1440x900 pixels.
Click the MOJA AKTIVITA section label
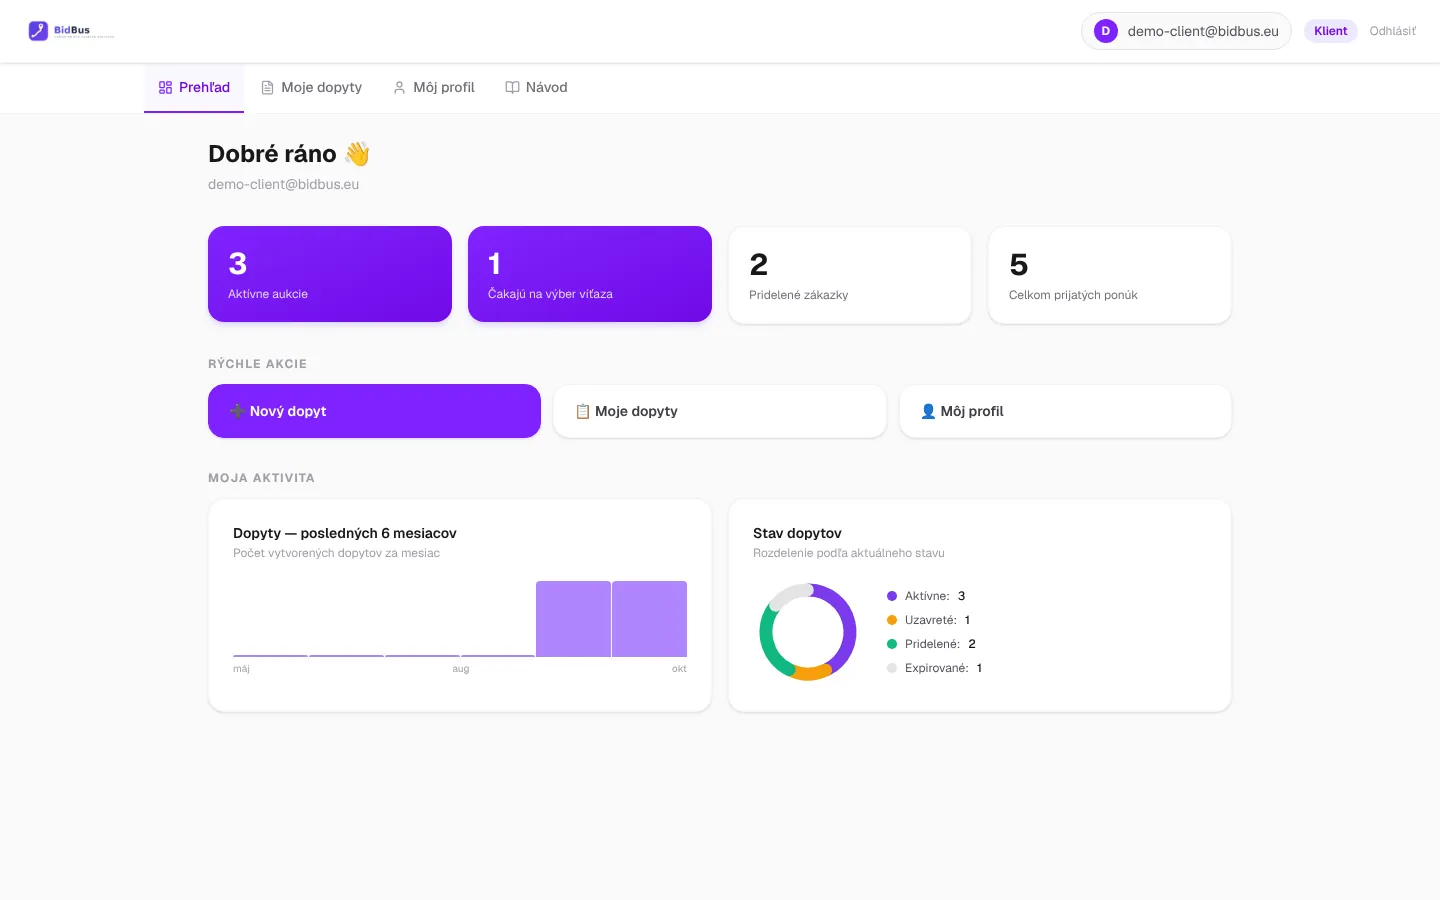[262, 478]
